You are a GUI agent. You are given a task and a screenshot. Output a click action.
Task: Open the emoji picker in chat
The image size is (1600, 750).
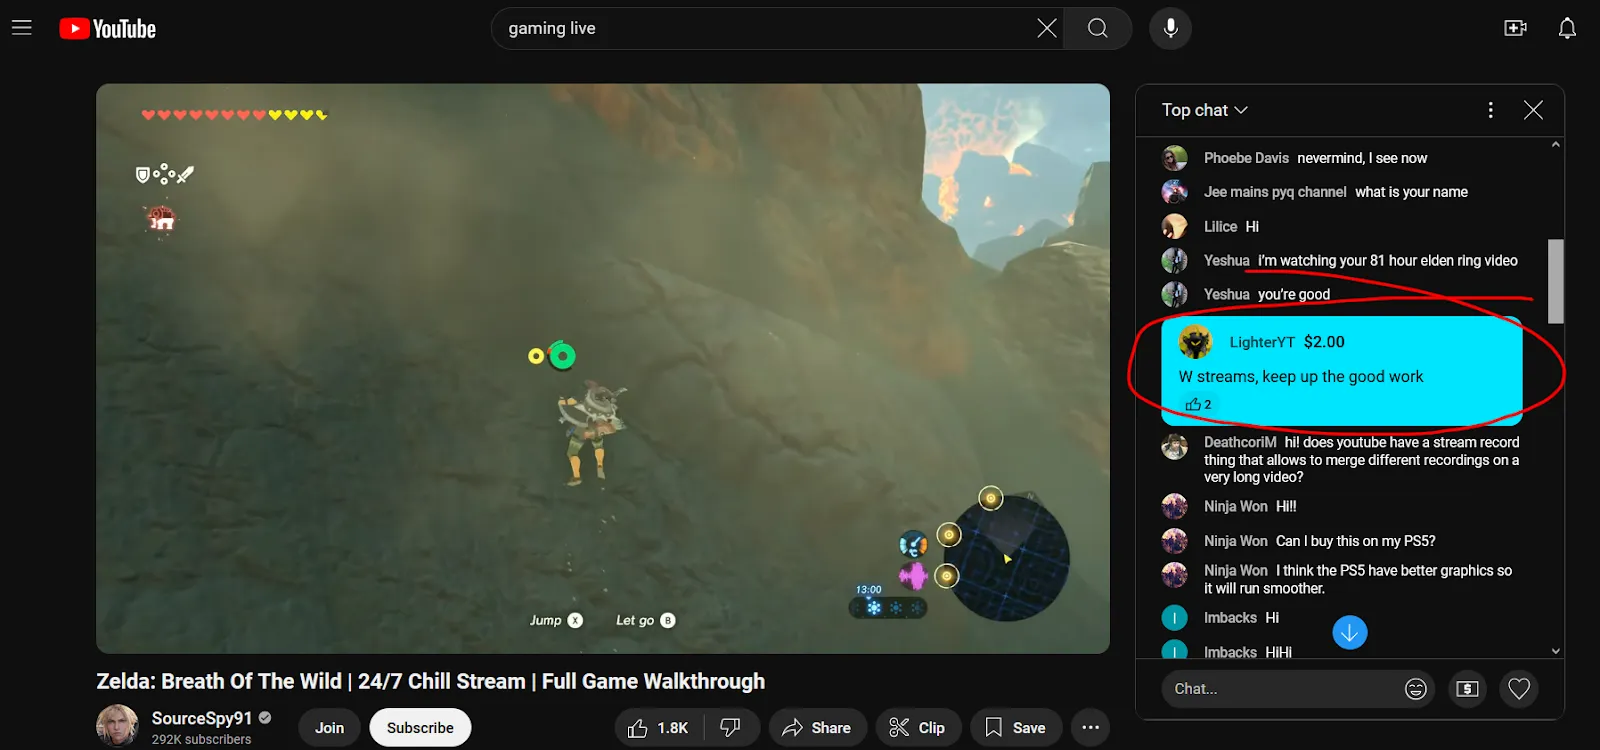(x=1415, y=688)
